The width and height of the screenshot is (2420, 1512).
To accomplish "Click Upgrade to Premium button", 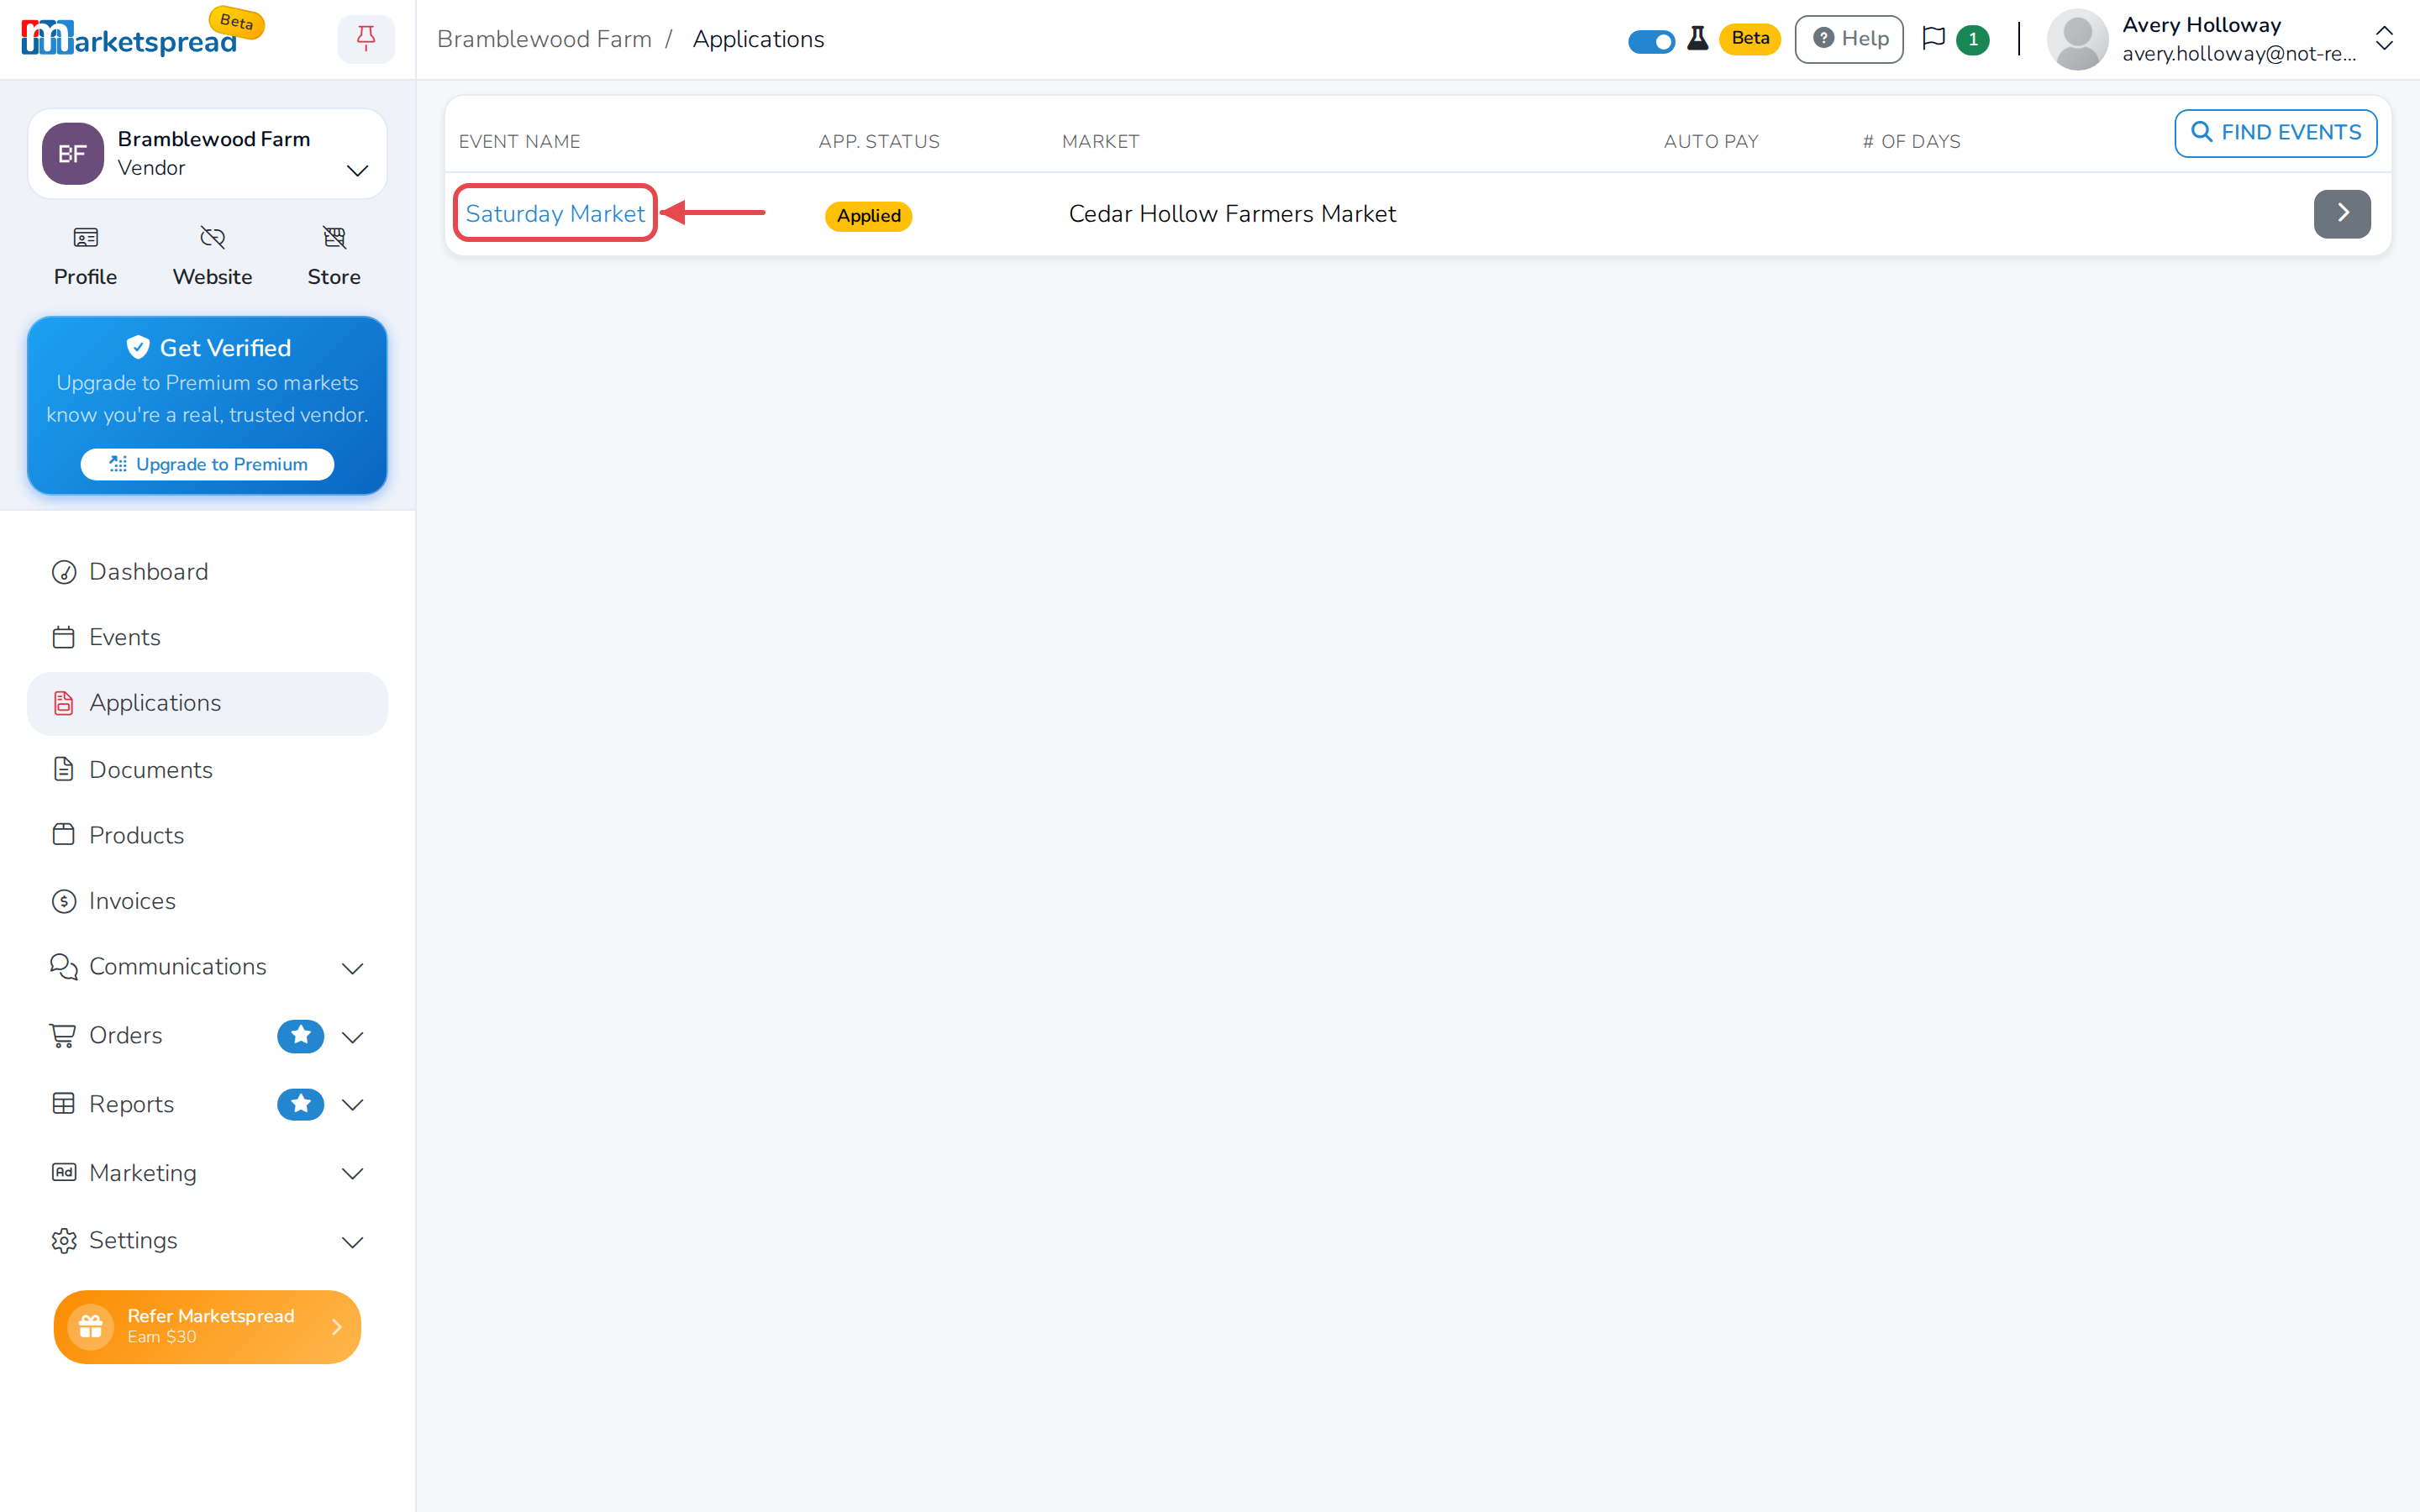I will point(207,464).
